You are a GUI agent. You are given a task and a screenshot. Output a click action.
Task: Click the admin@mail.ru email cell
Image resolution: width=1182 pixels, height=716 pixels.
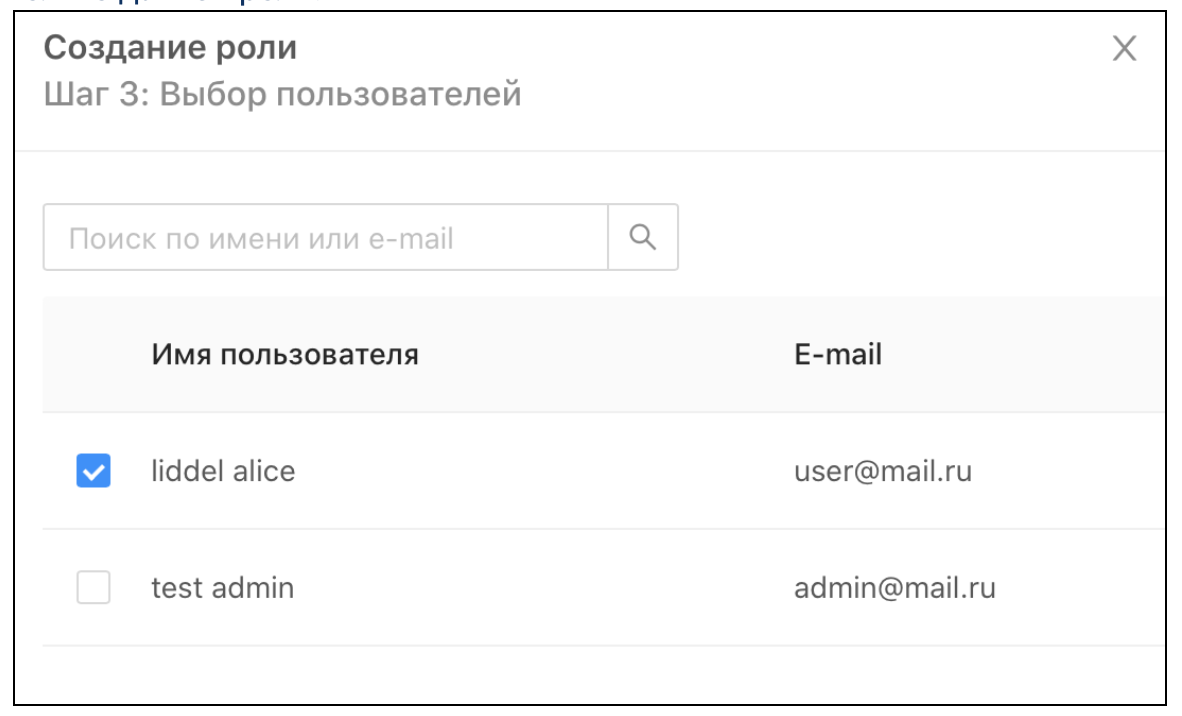[894, 588]
